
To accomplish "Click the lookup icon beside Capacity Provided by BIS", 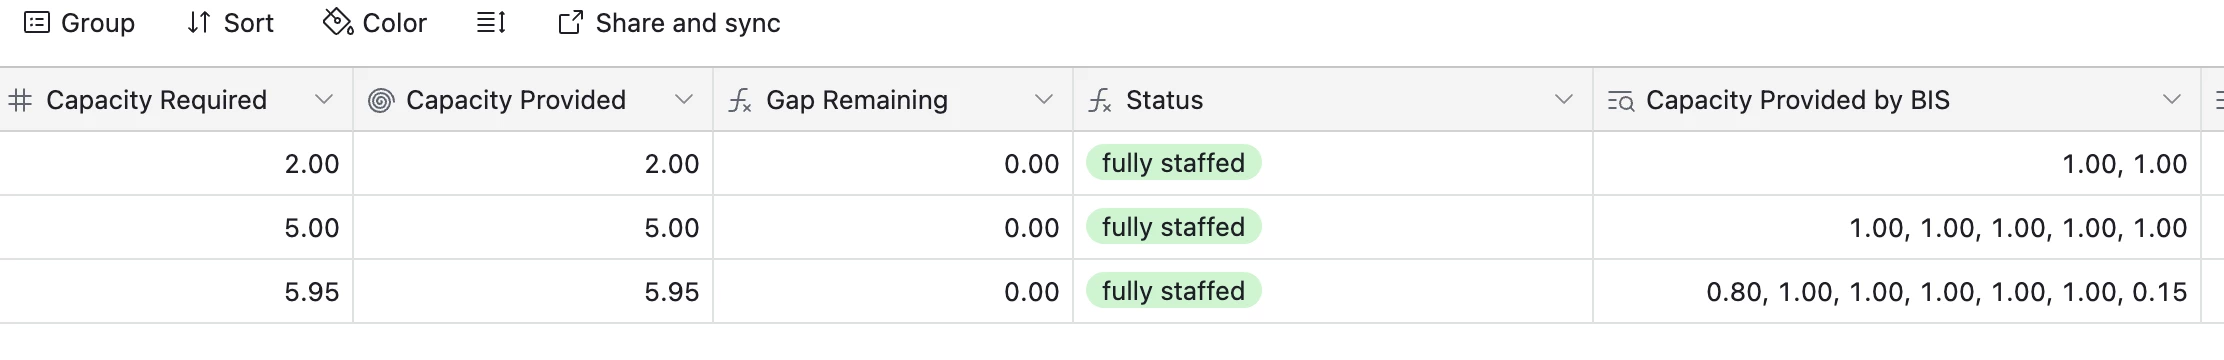I will 1620,101.
